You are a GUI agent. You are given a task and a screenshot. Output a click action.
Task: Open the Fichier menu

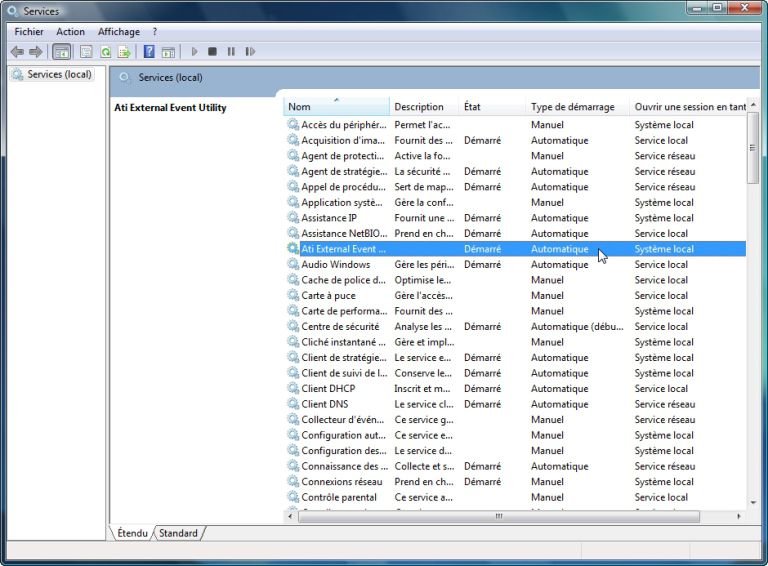29,32
